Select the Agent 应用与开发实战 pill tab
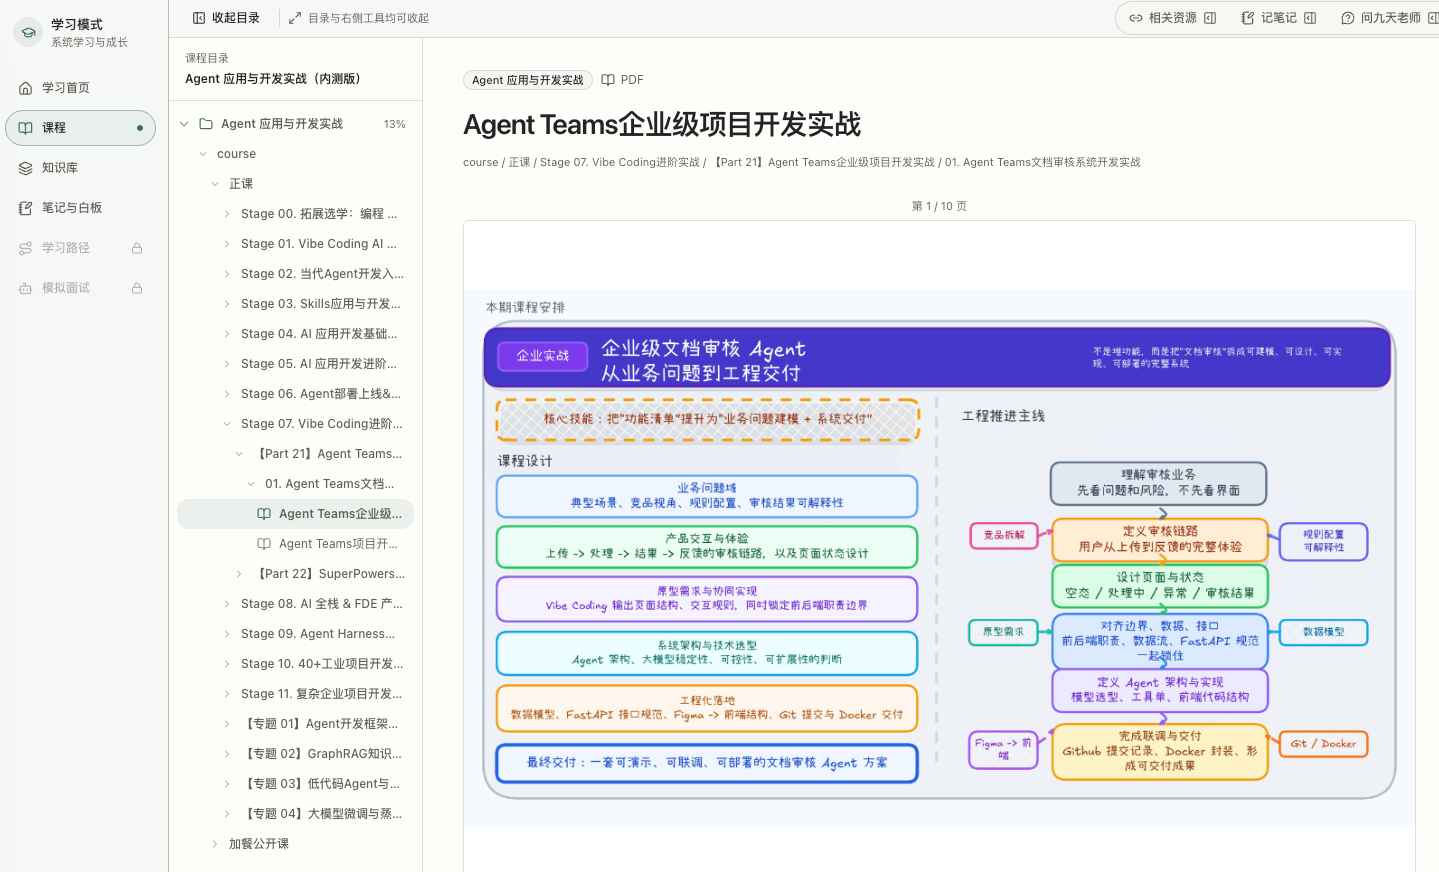 (x=528, y=80)
